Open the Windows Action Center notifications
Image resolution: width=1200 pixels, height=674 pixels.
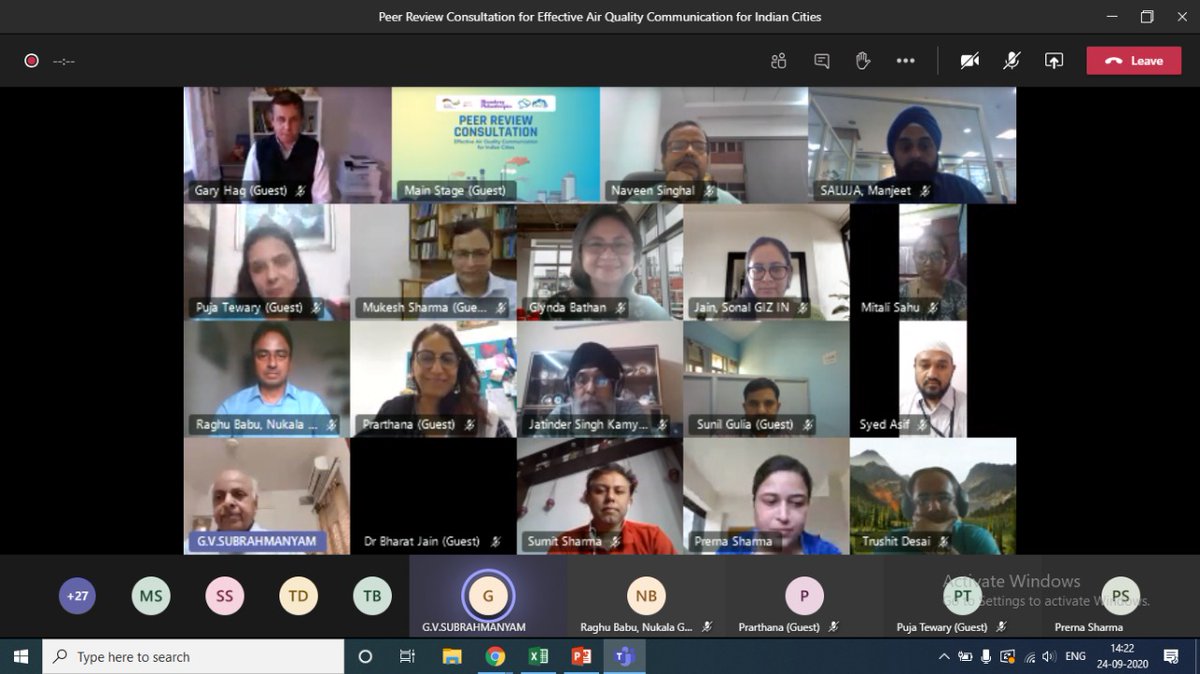pos(1172,657)
